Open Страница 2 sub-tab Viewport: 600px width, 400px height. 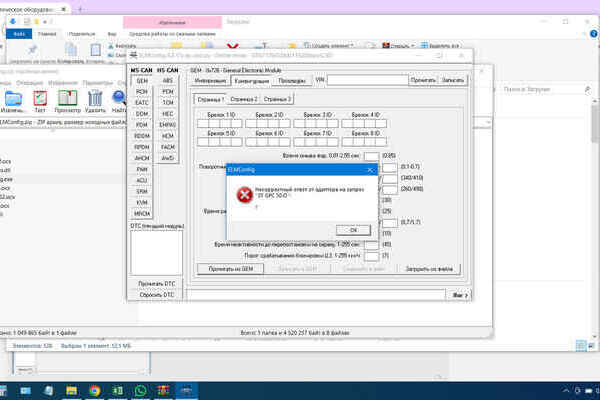coord(244,99)
